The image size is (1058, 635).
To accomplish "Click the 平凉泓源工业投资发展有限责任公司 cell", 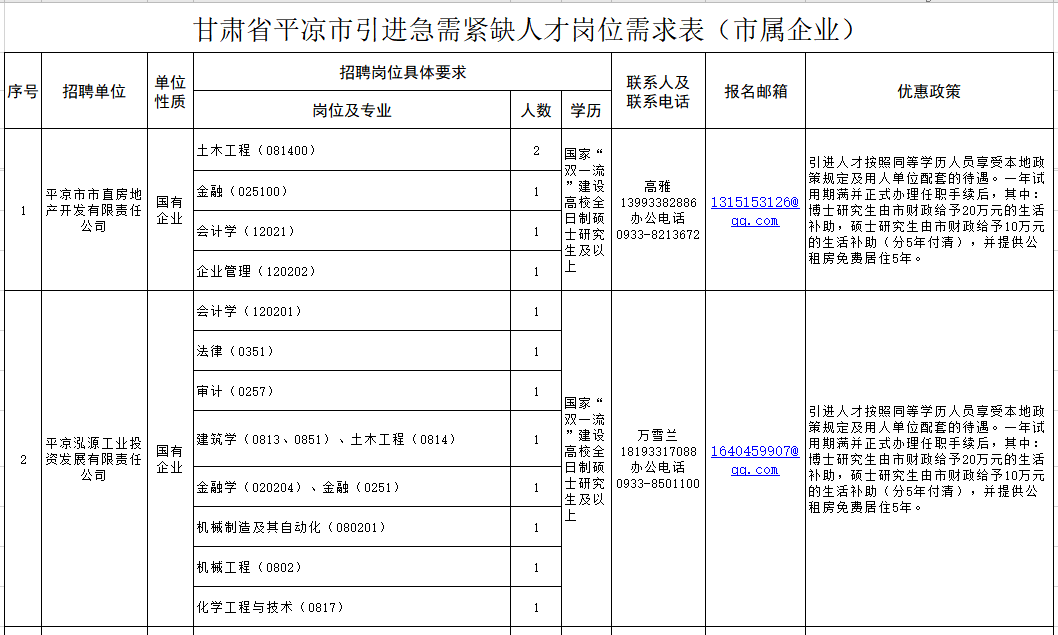I will (x=94, y=461).
